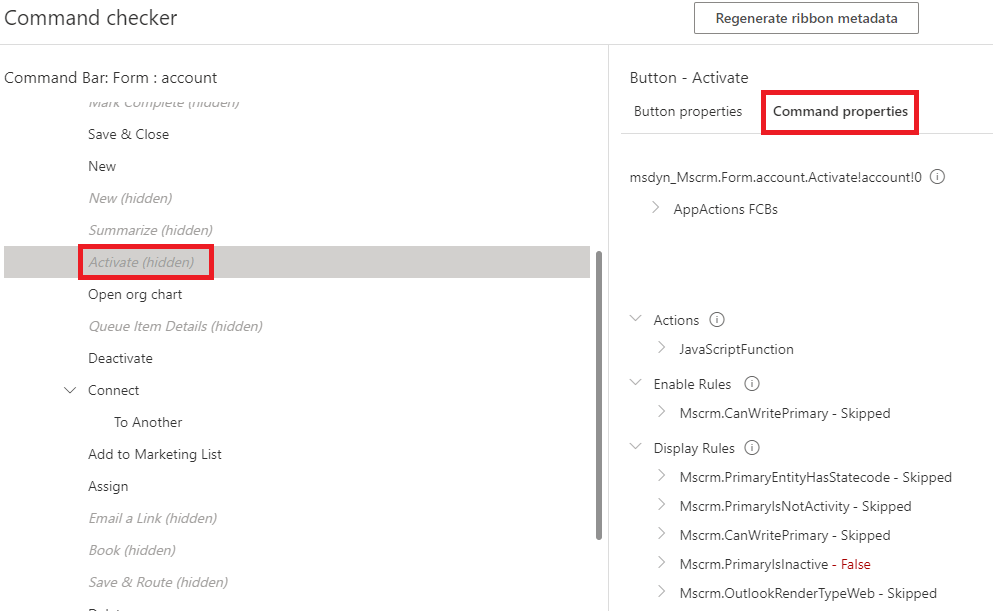Select the Deactivate command

tap(120, 358)
